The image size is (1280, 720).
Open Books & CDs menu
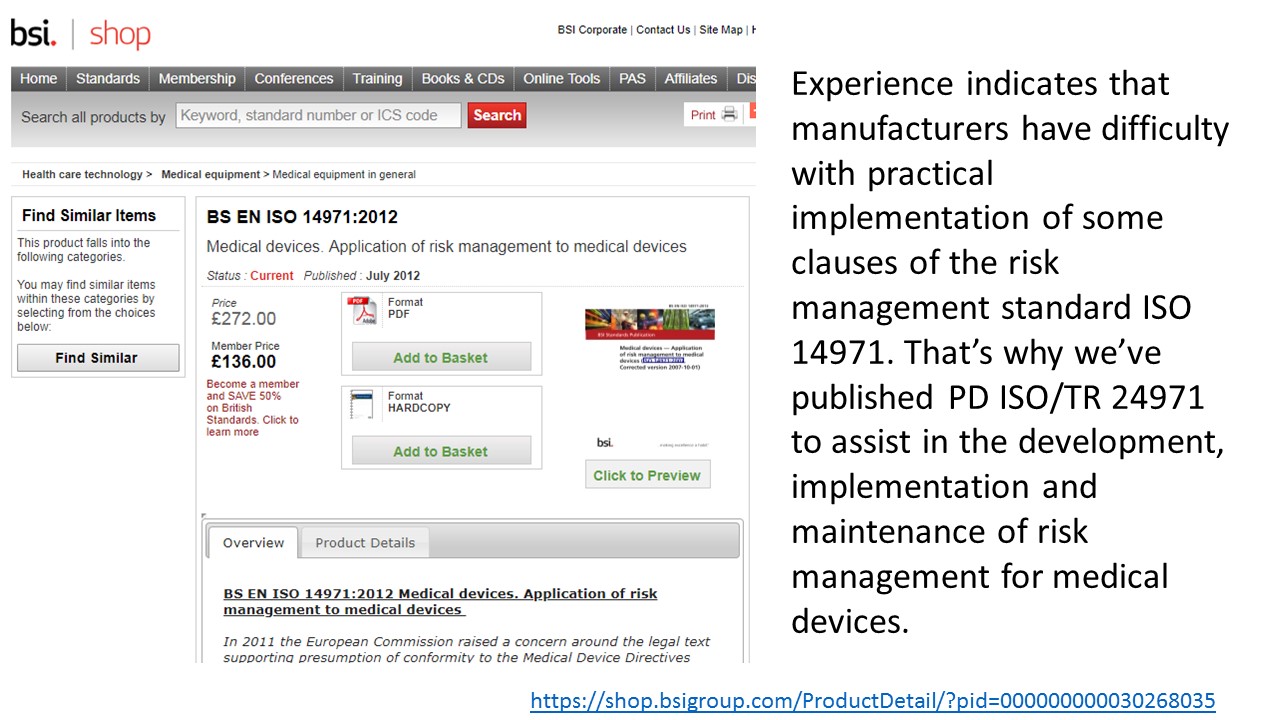pos(463,79)
